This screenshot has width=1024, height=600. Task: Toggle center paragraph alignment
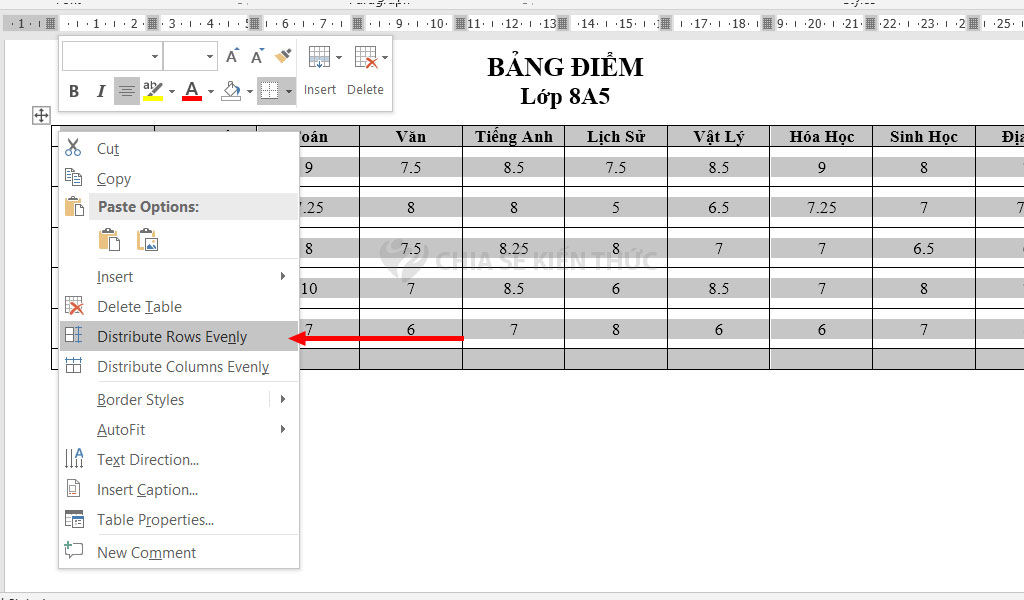click(125, 91)
